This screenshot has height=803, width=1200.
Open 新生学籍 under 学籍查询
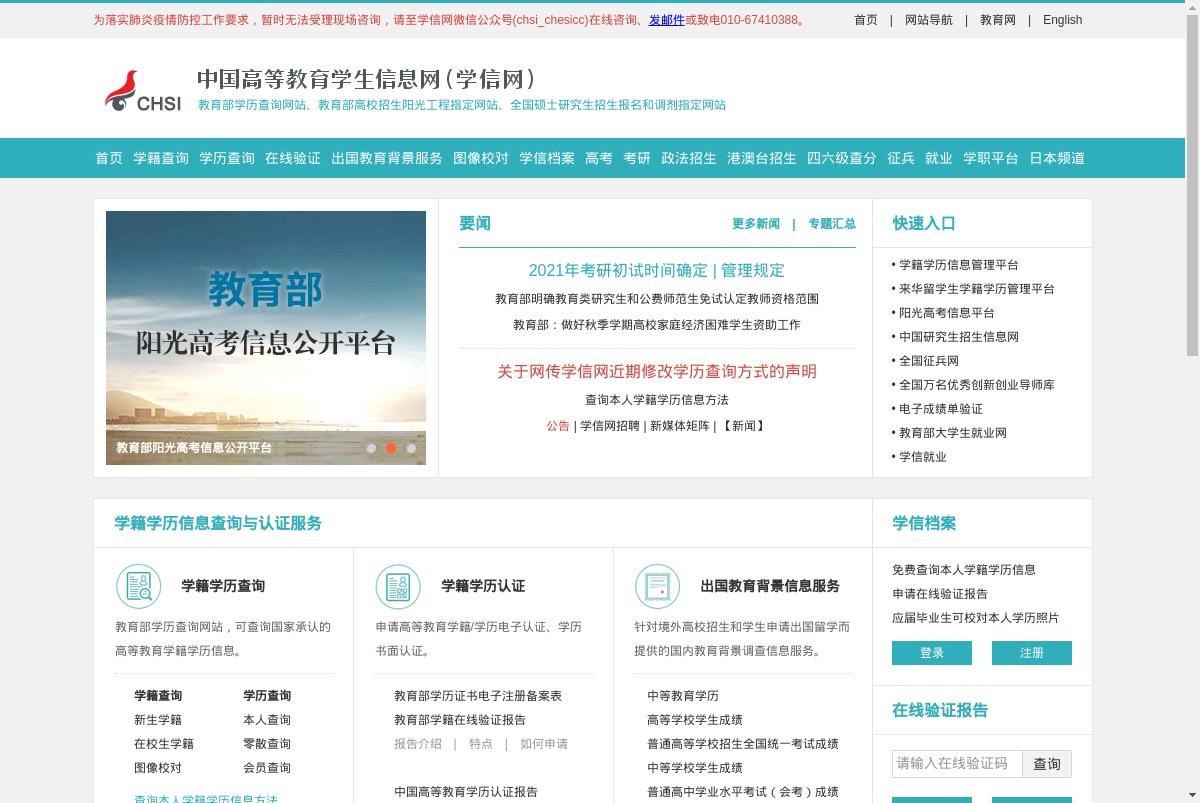[158, 720]
